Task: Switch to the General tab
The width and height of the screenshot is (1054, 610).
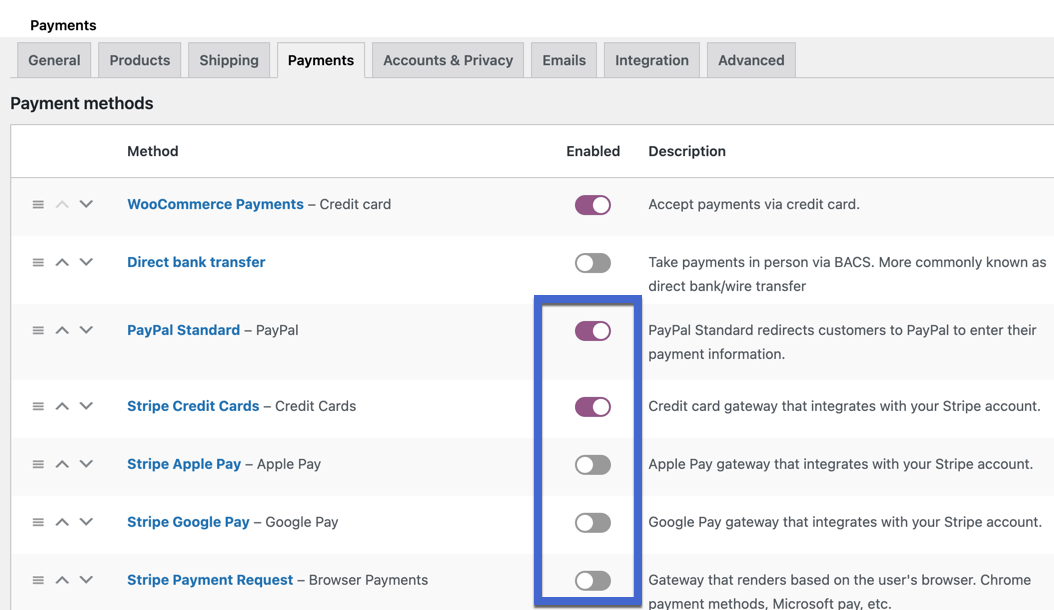Action: click(x=54, y=61)
